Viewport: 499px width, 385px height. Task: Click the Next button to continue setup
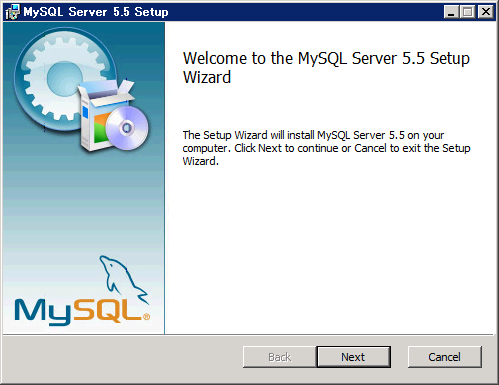(x=353, y=357)
